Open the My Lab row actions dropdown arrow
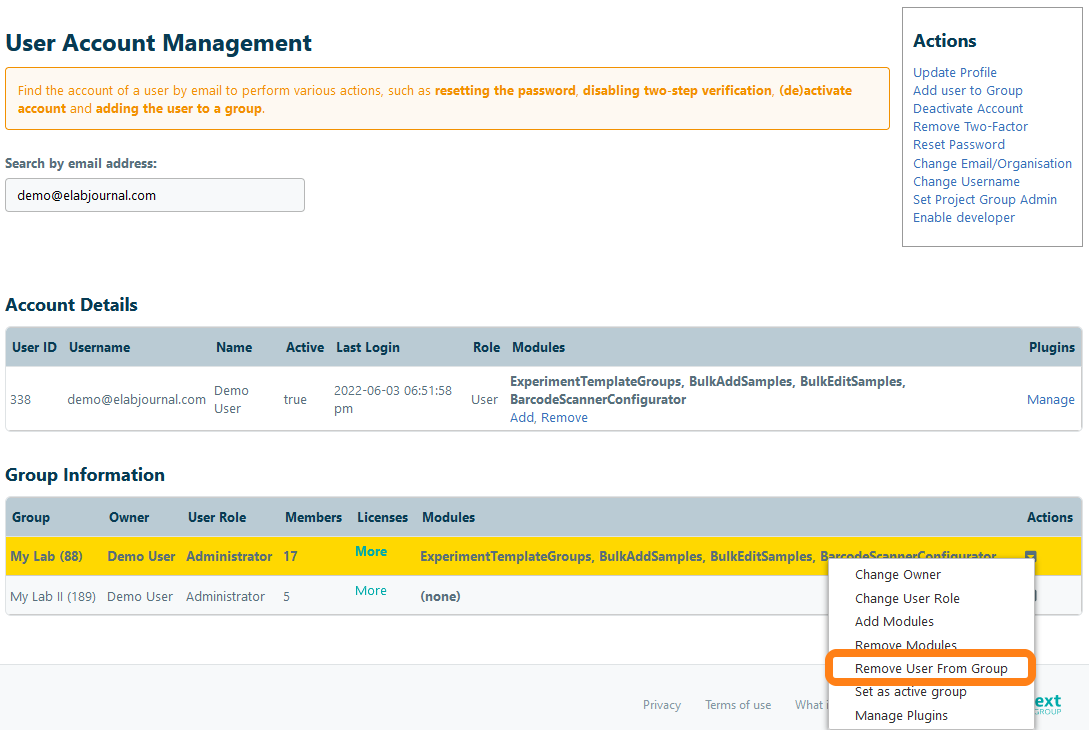1089x730 pixels. pyautogui.click(x=1030, y=556)
